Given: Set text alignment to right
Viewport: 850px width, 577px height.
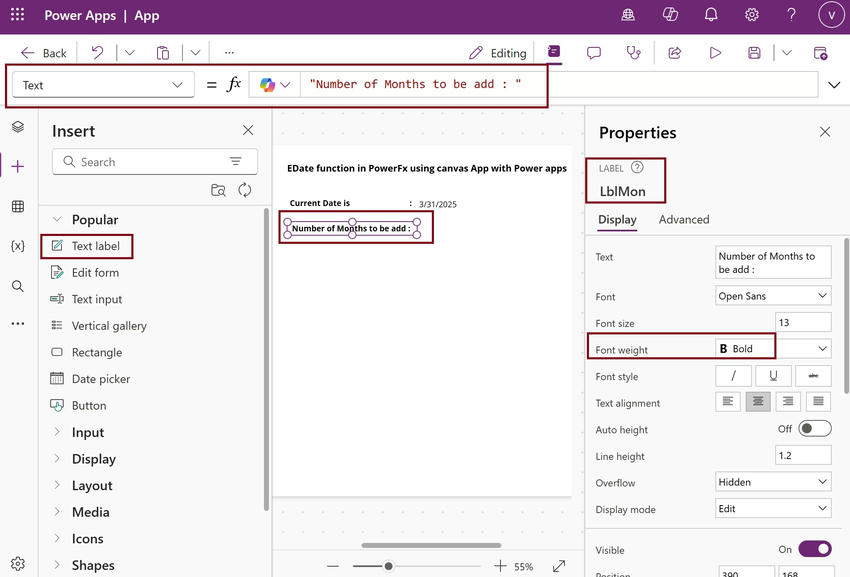Looking at the screenshot, I should tap(788, 402).
